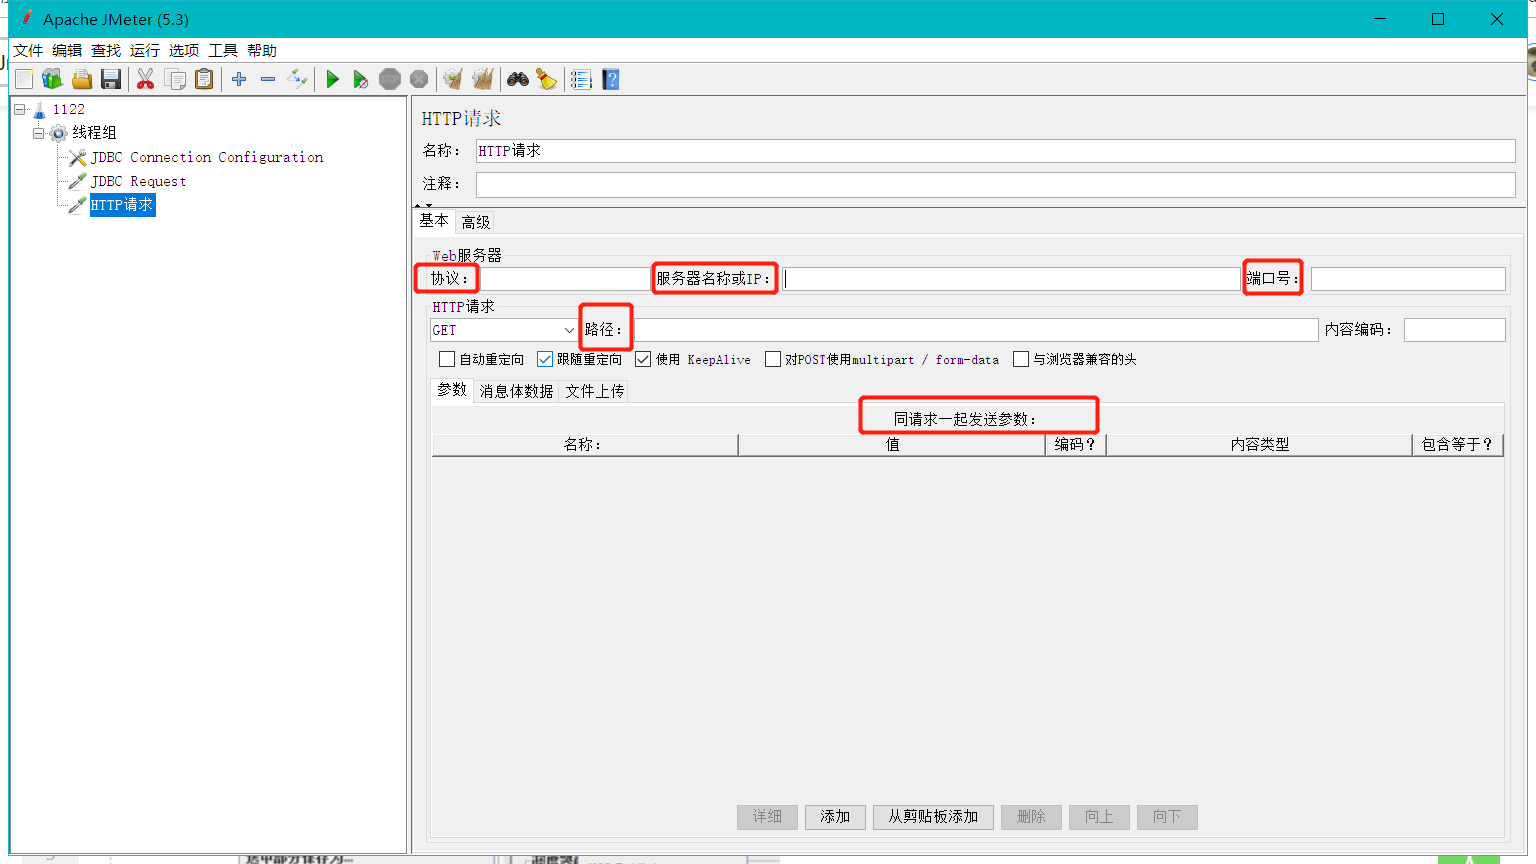Open the 运行 menu
The image size is (1536, 864).
145,50
